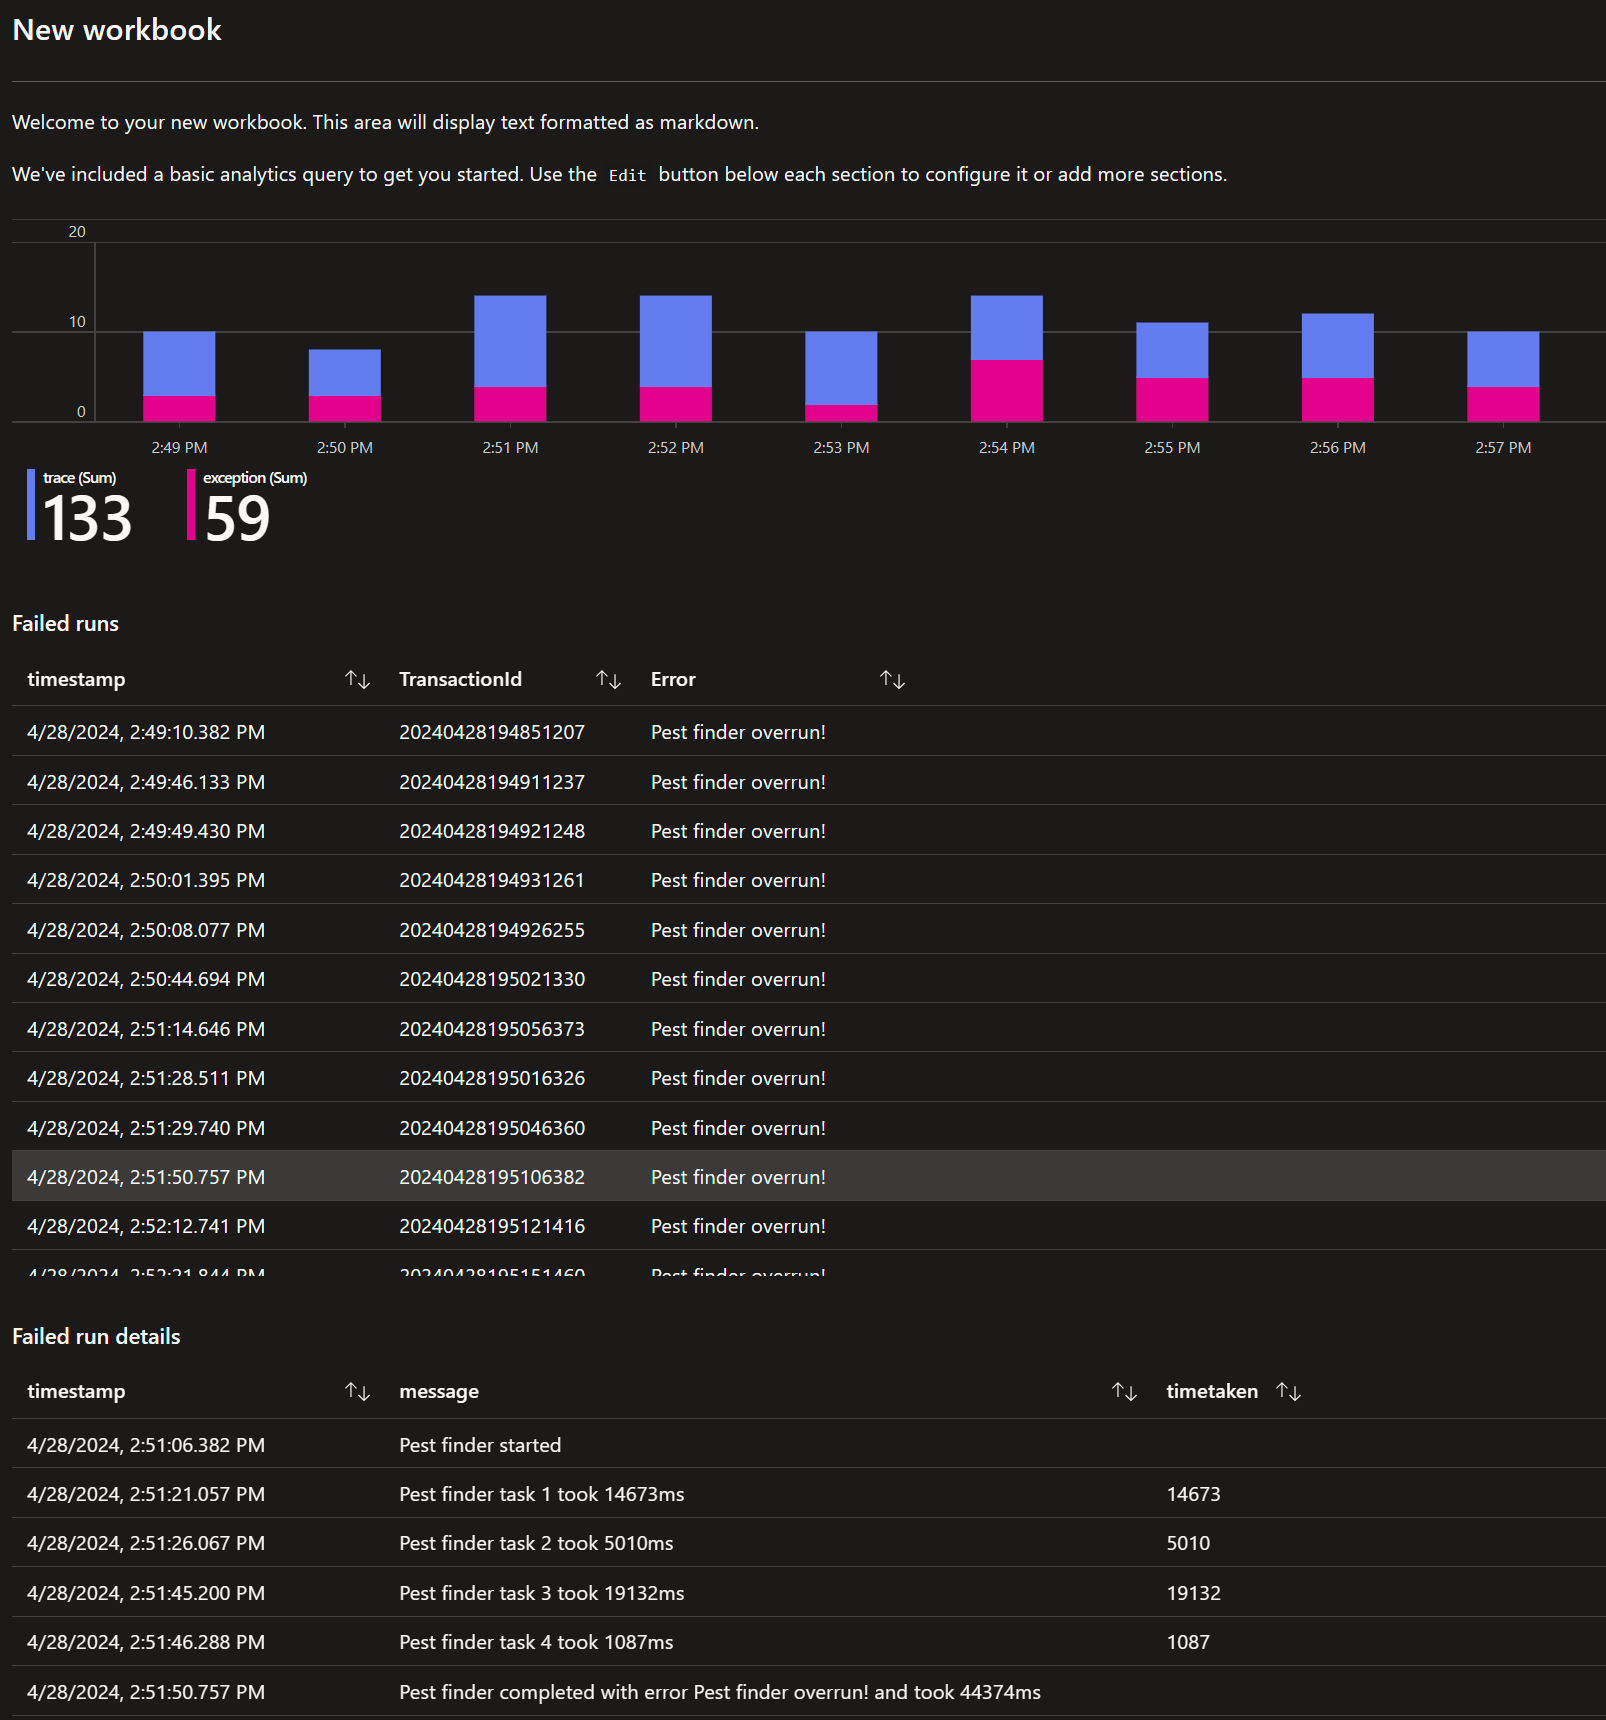The image size is (1606, 1720).
Task: Select the trace (Sum) 133 legend tile
Action: (x=80, y=506)
